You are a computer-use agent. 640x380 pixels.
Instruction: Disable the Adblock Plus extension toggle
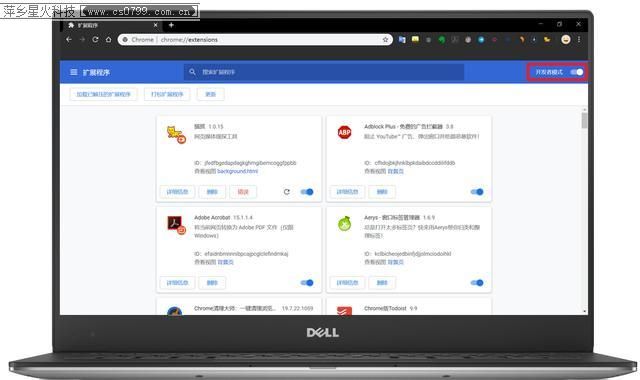[477, 192]
